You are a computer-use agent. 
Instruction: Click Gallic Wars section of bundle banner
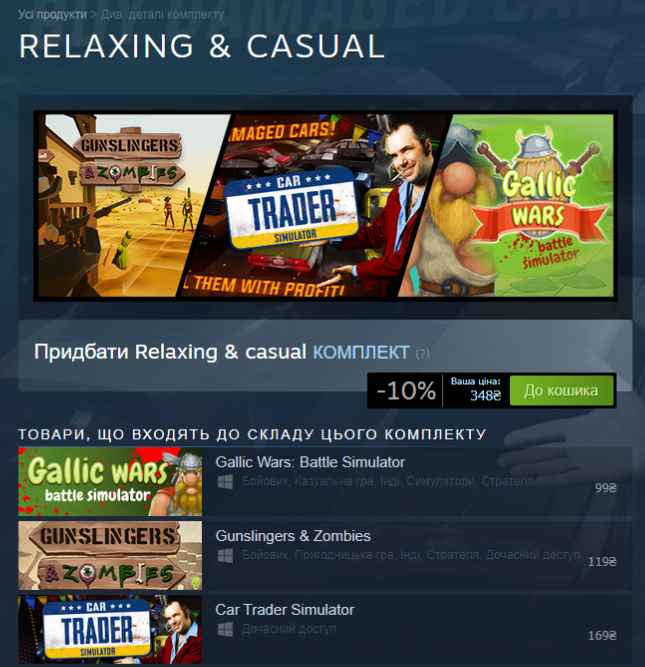pos(519,205)
